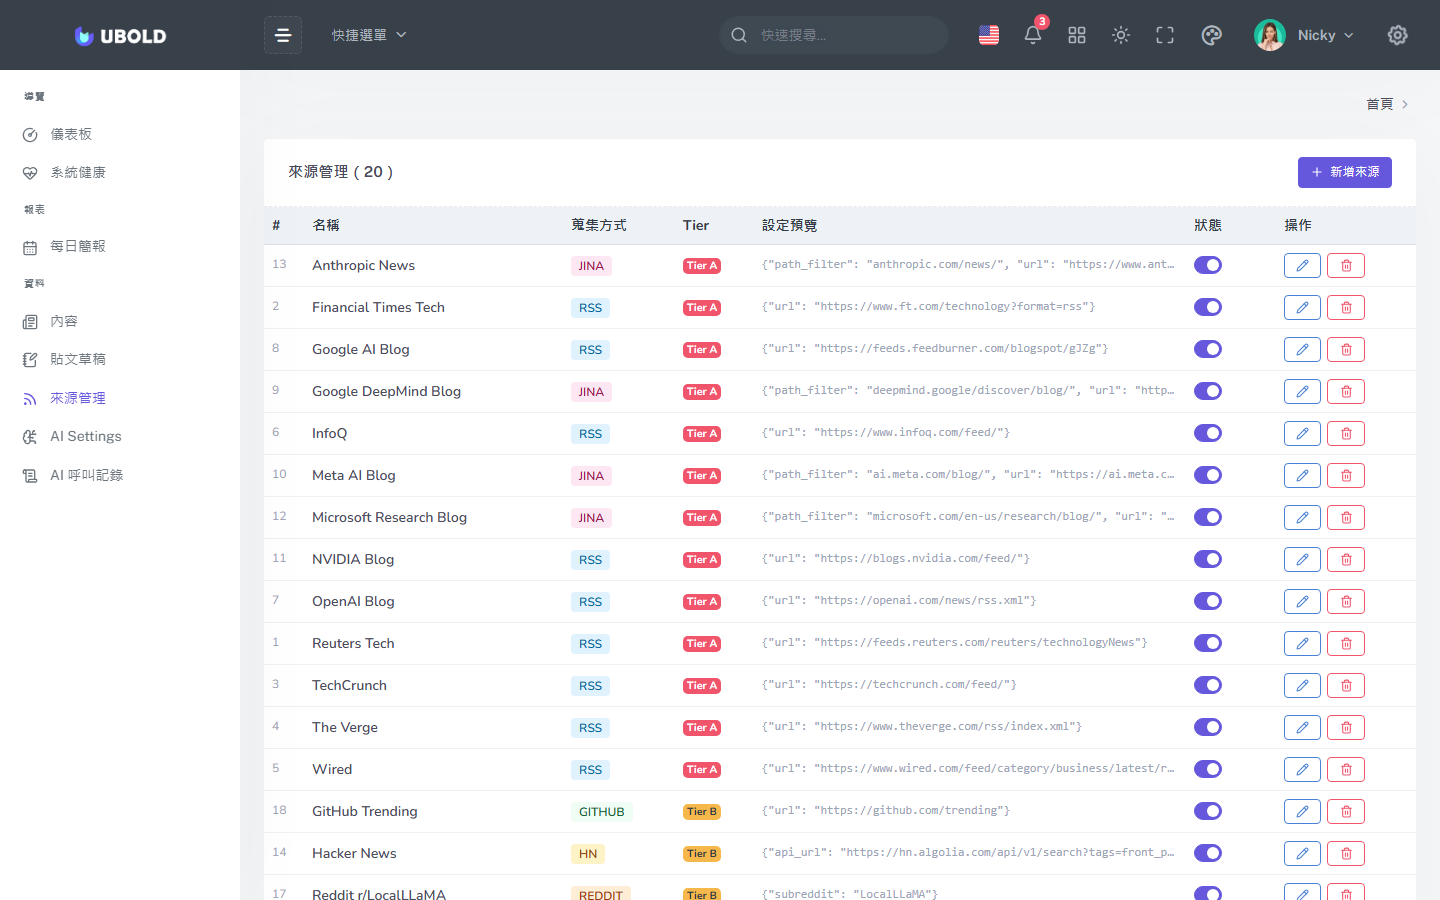Delete the TechCrunch source
Image resolution: width=1440 pixels, height=900 pixels.
click(x=1346, y=686)
